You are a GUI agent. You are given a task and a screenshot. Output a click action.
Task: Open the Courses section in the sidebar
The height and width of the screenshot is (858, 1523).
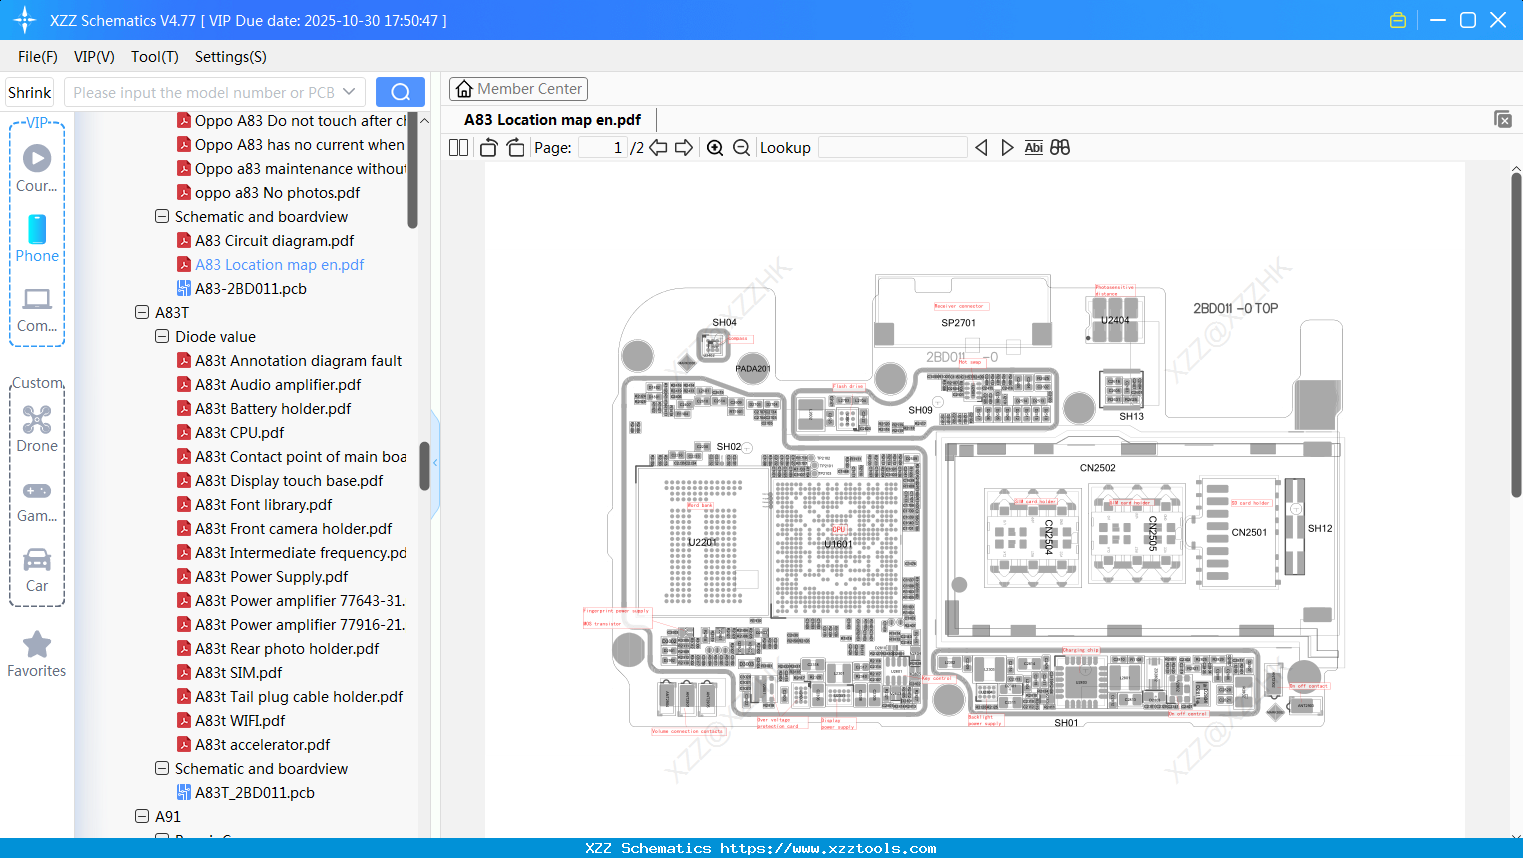coord(37,168)
